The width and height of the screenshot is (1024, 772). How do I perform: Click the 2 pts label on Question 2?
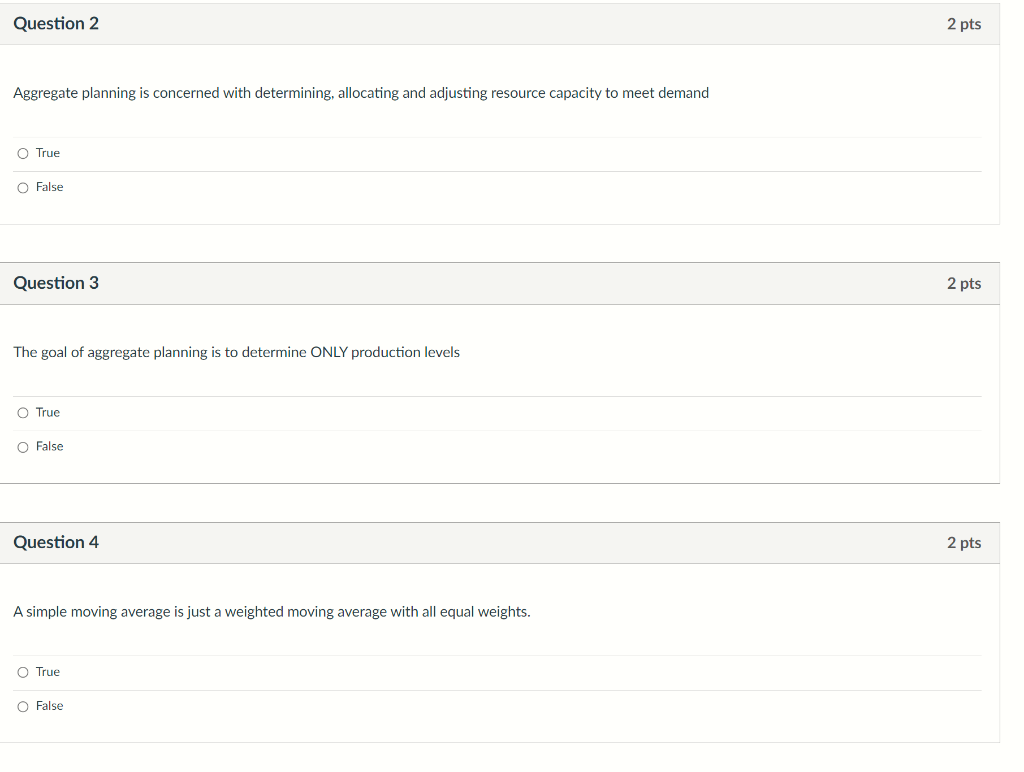[964, 24]
